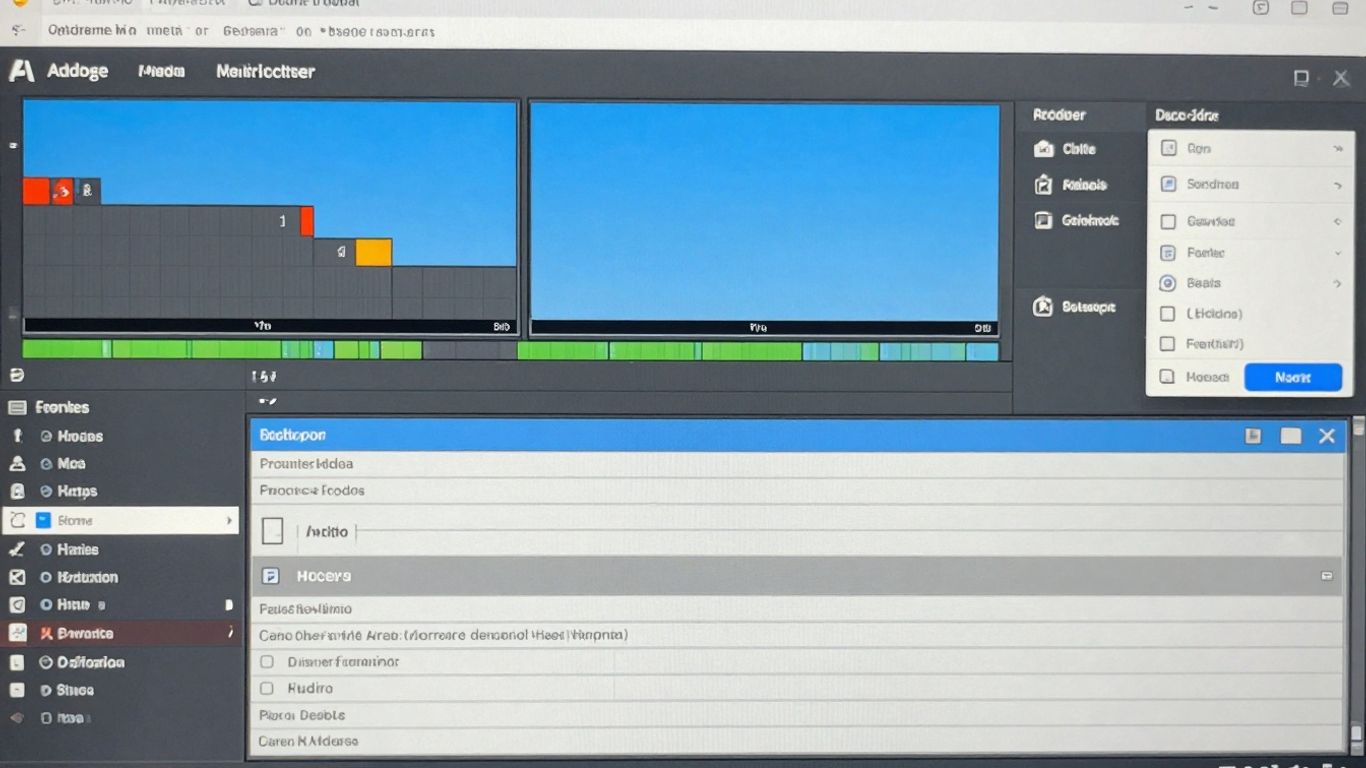
Task: Select the blue Storma icon in the sidebar
Action: click(40, 519)
